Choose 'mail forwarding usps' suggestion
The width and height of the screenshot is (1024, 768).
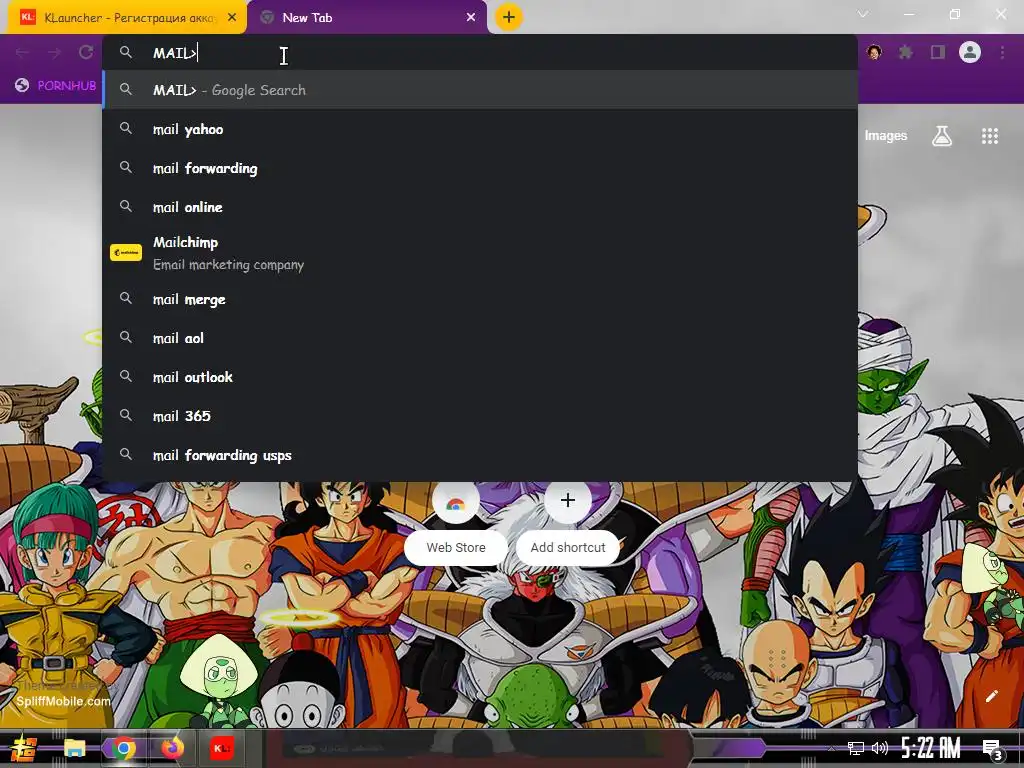[480, 455]
